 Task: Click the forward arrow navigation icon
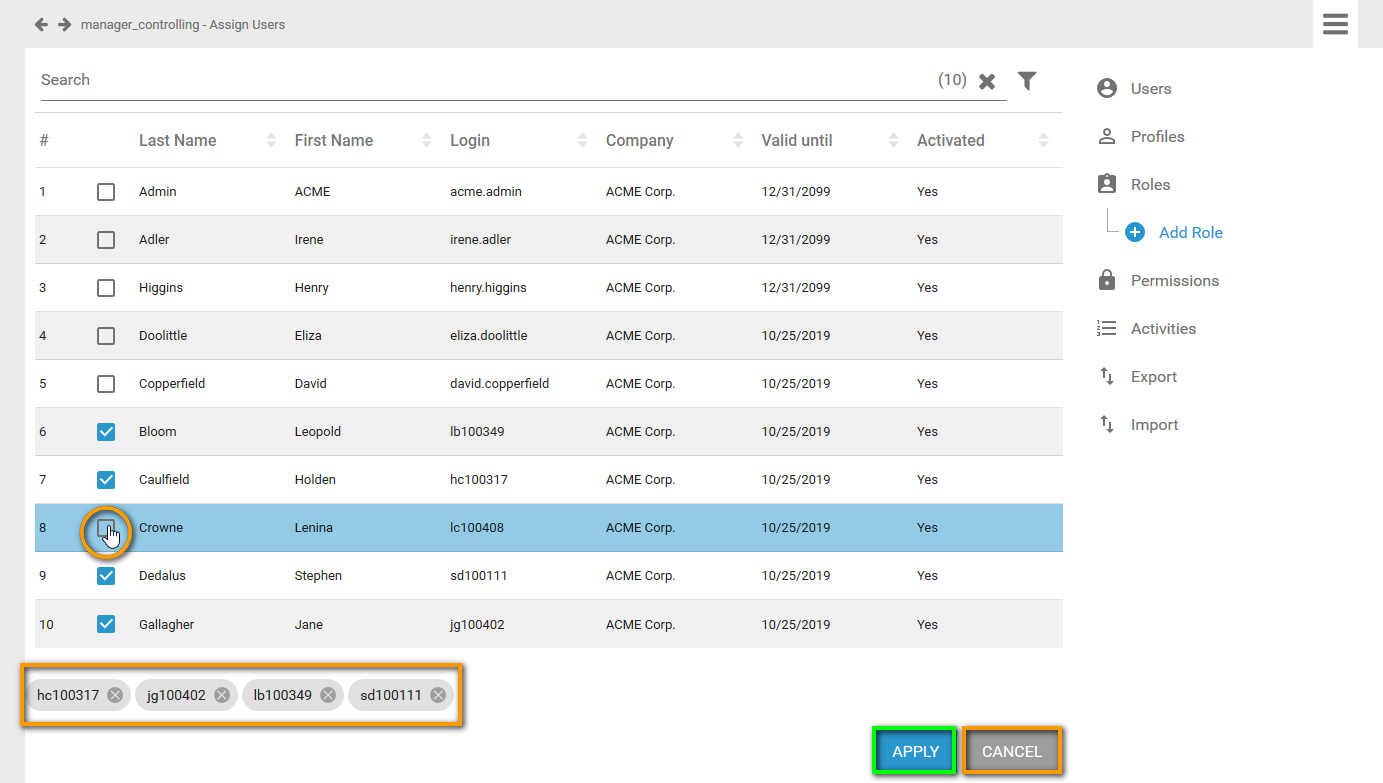64,24
